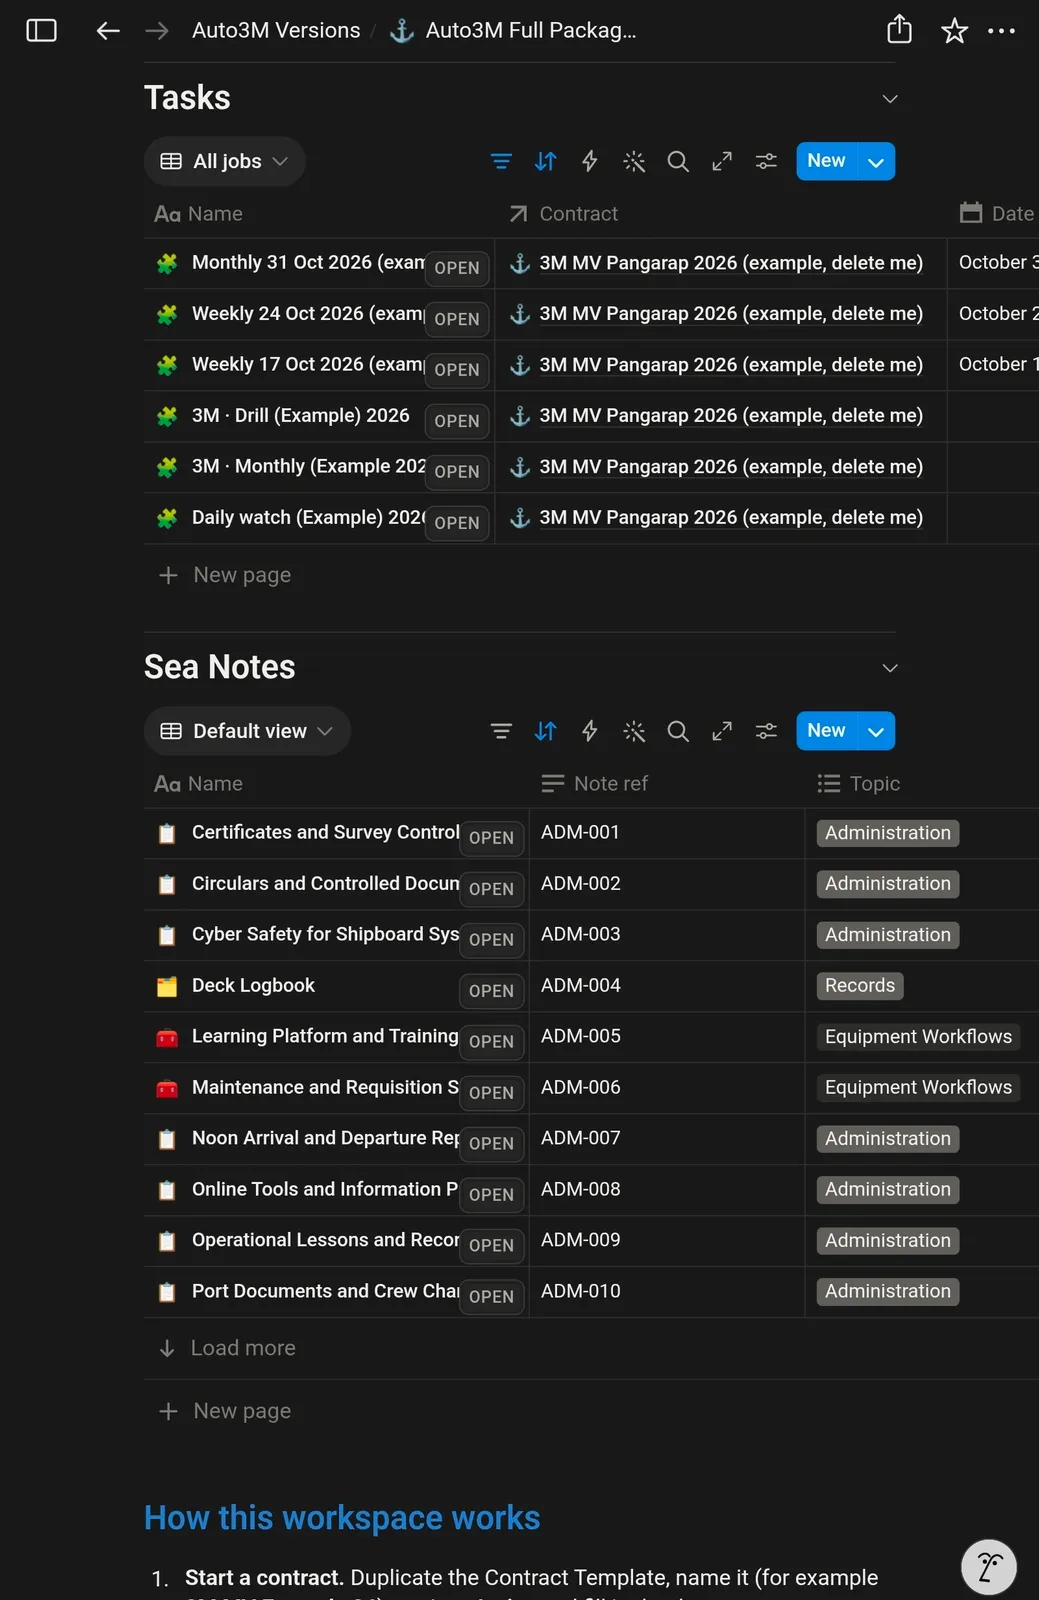Go forward with the right arrow
This screenshot has width=1039, height=1600.
(x=157, y=31)
